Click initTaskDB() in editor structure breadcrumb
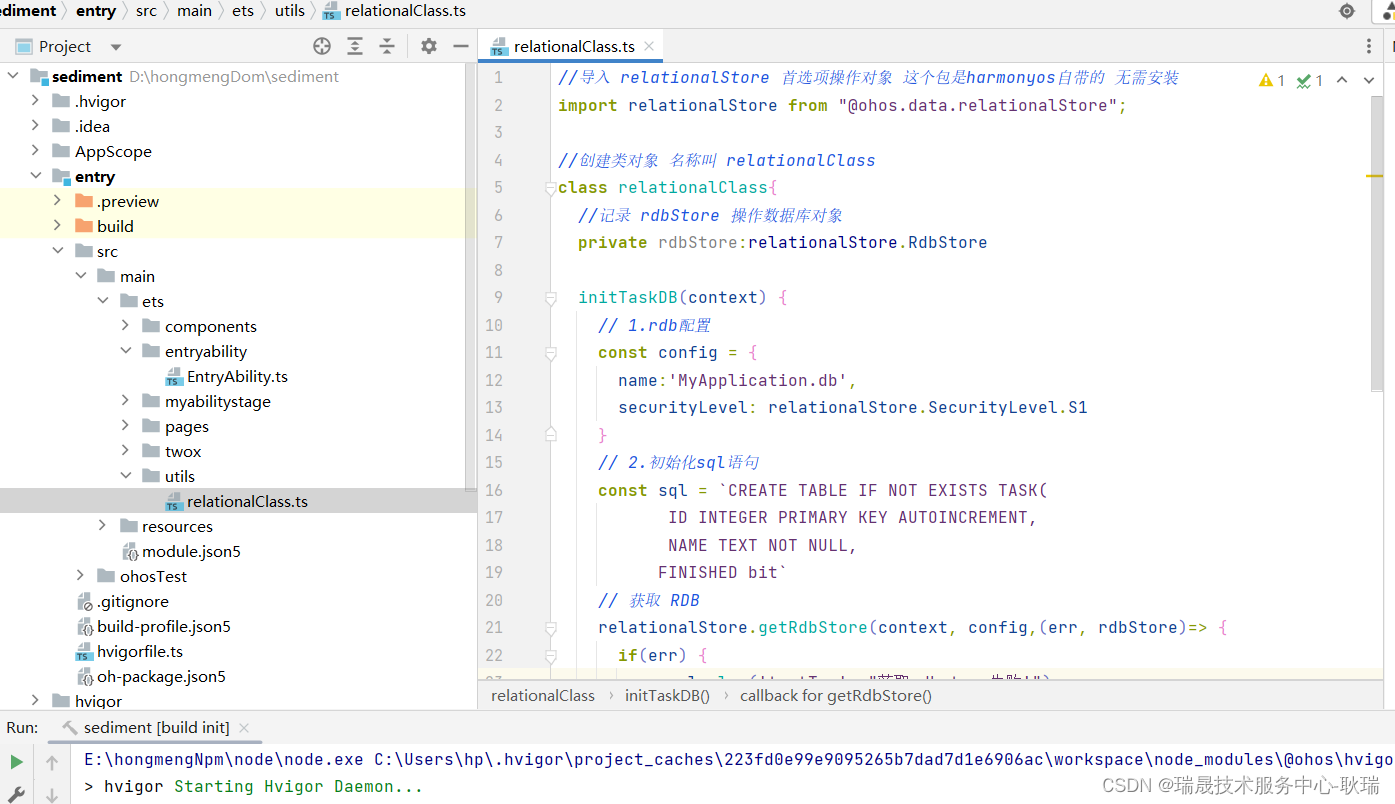This screenshot has height=804, width=1395. [667, 696]
